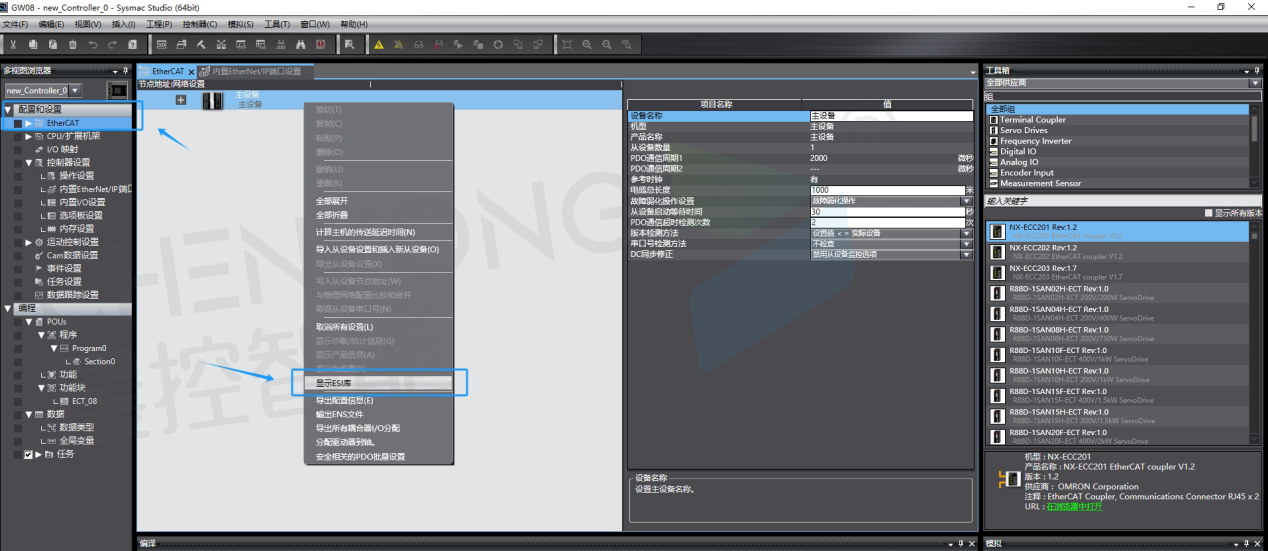Collapse the 编程 section
This screenshot has width=1268, height=551.
[x=8, y=308]
